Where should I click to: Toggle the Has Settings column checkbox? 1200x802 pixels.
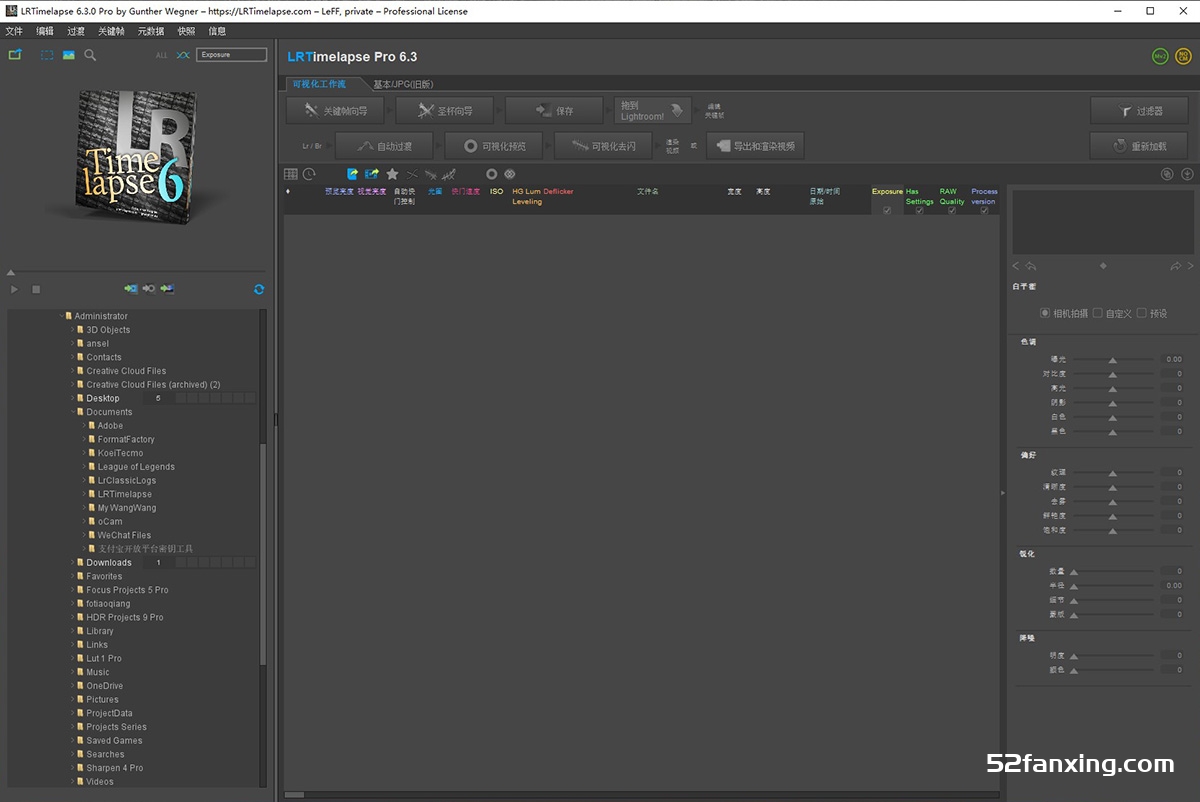[919, 210]
